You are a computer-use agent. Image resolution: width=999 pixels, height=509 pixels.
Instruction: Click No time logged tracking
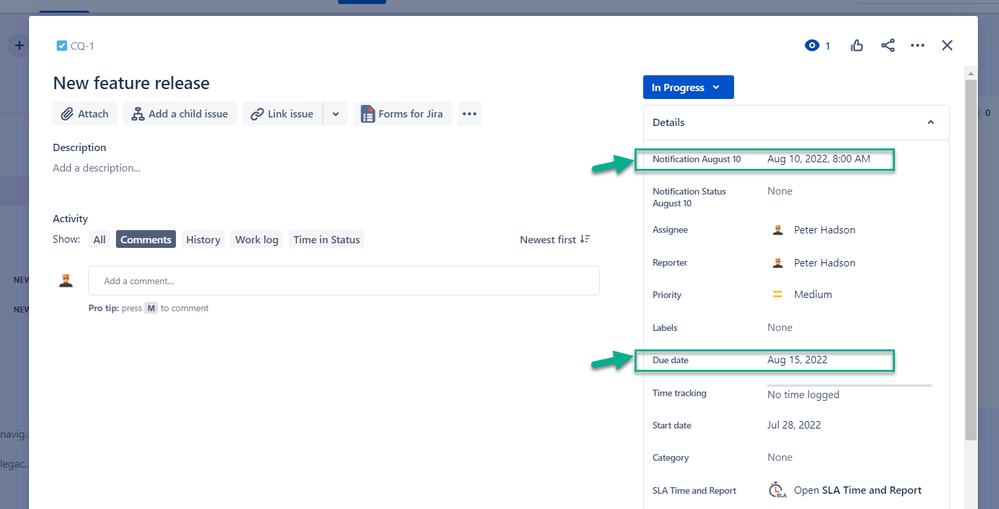point(803,395)
